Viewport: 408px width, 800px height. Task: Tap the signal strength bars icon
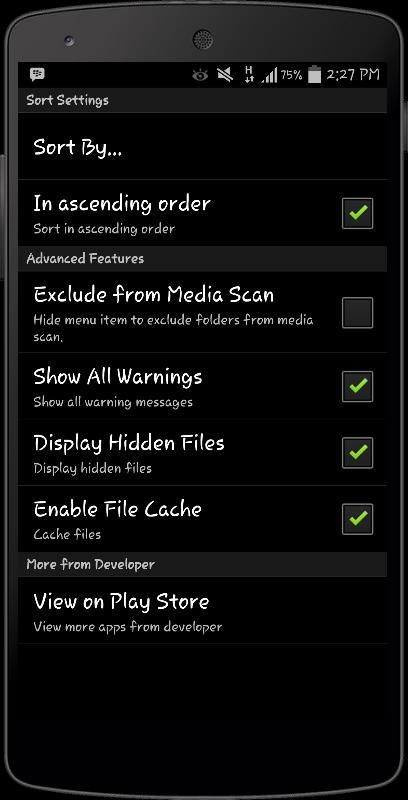pos(269,76)
